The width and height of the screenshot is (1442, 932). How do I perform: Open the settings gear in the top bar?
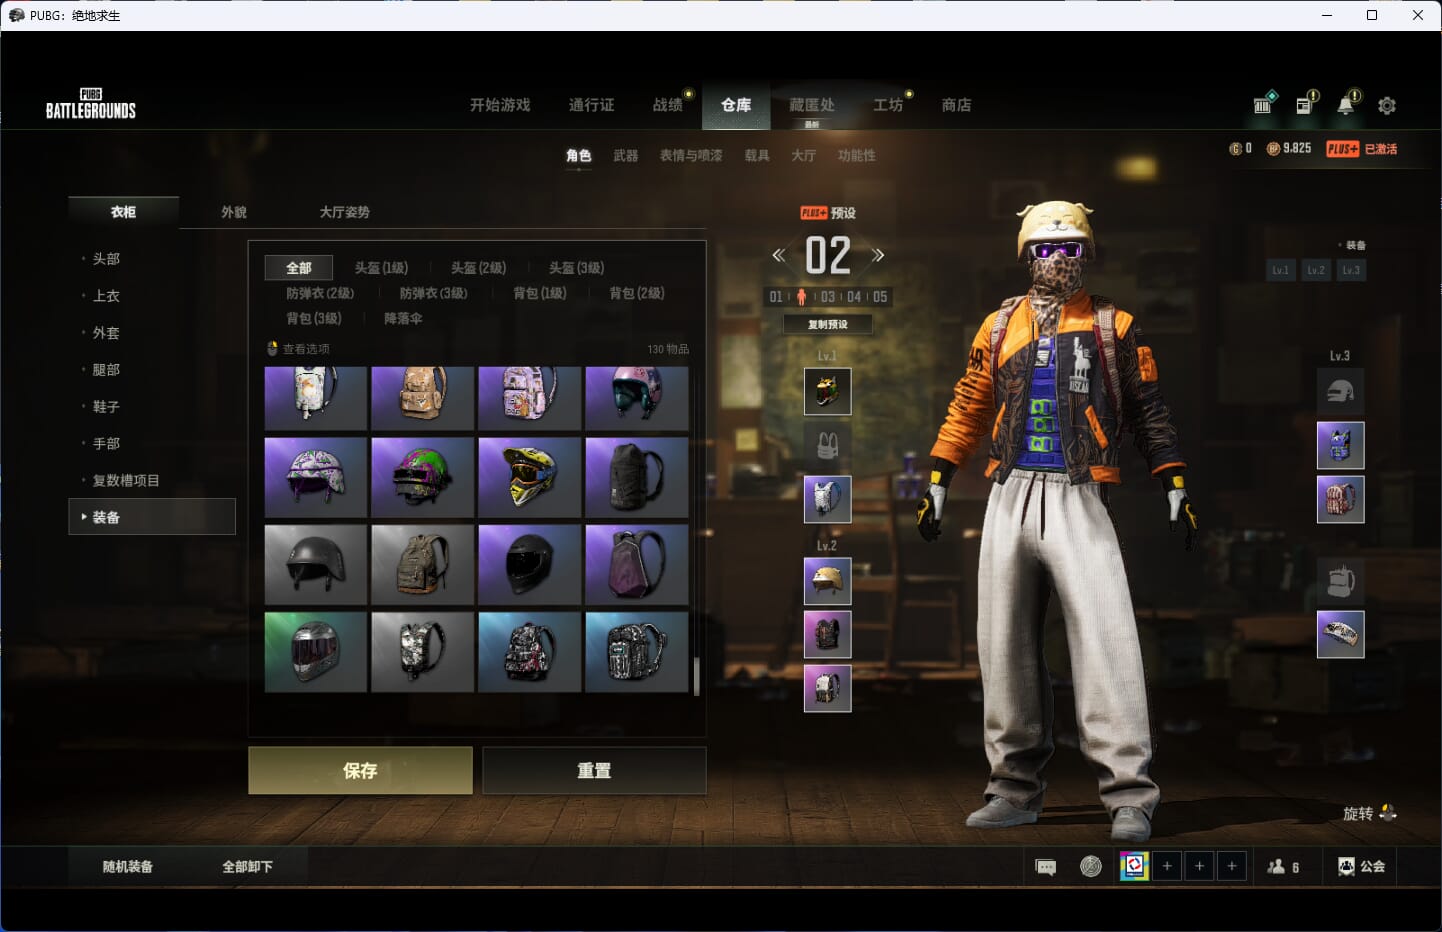pyautogui.click(x=1387, y=105)
